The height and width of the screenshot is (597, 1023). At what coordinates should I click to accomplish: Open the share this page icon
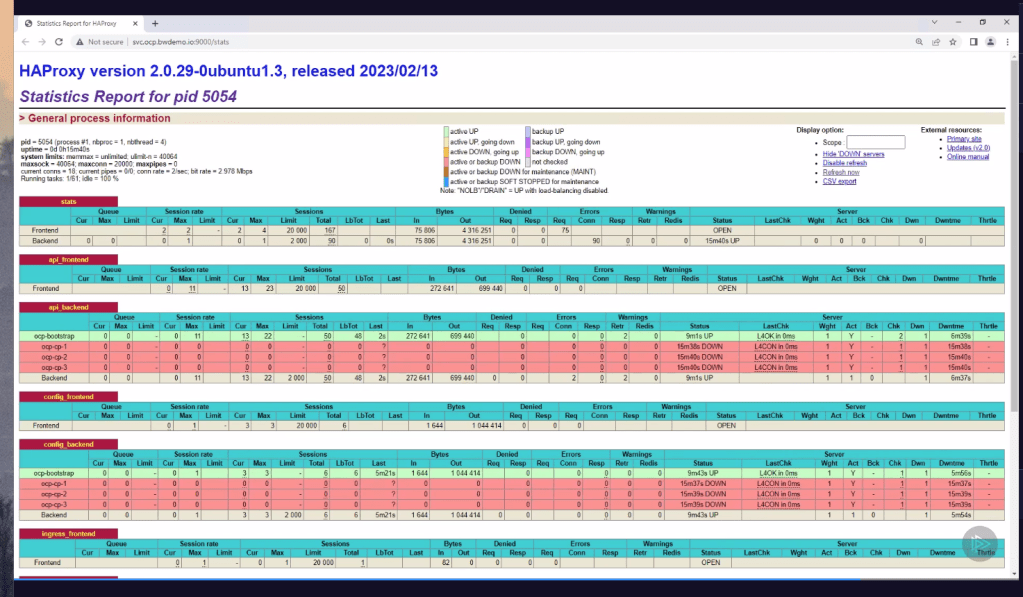tap(936, 42)
